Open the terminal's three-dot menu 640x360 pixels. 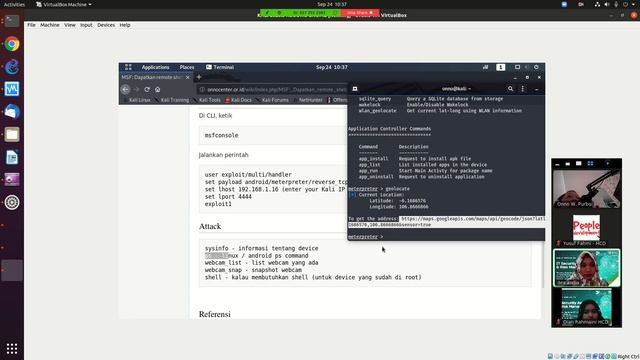coord(522,89)
